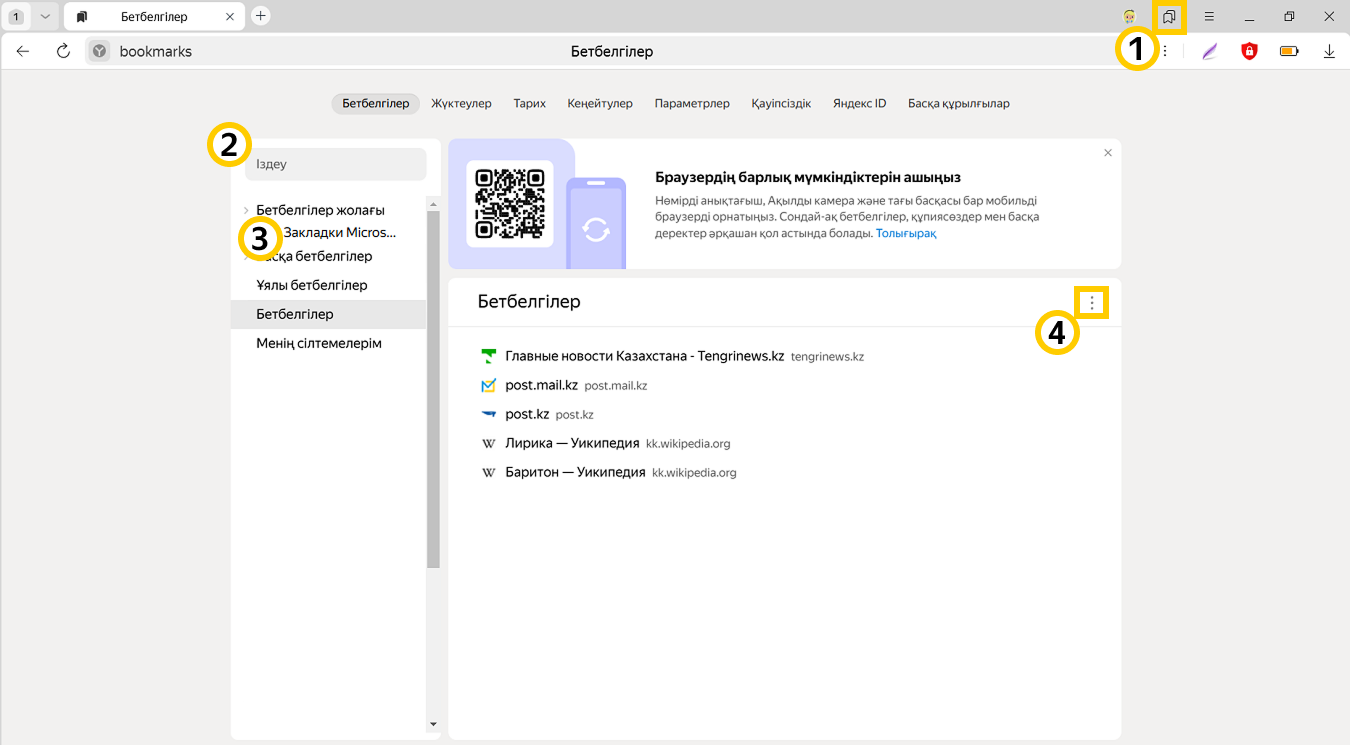Screen dimensions: 1350x745
Task: Open the three-dot menu in Бетбелгілер header
Action: (x=1092, y=302)
